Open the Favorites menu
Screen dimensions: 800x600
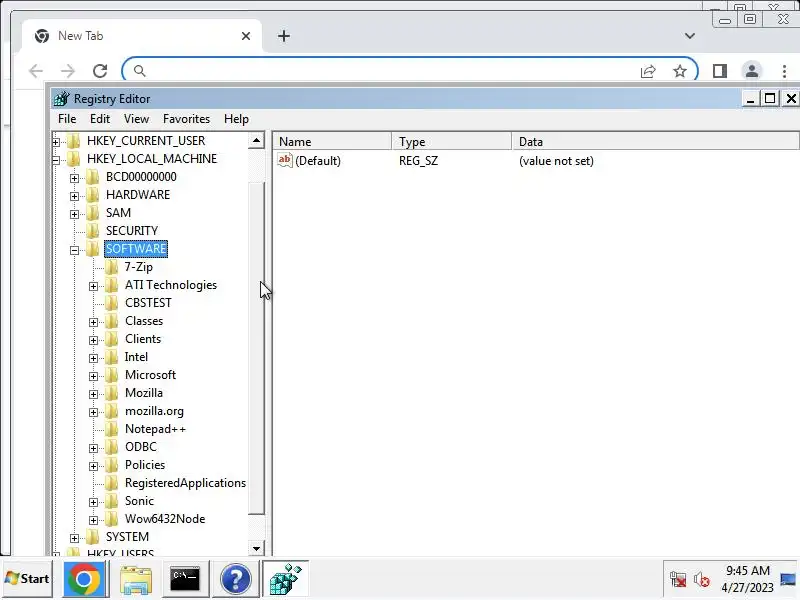[x=186, y=119]
